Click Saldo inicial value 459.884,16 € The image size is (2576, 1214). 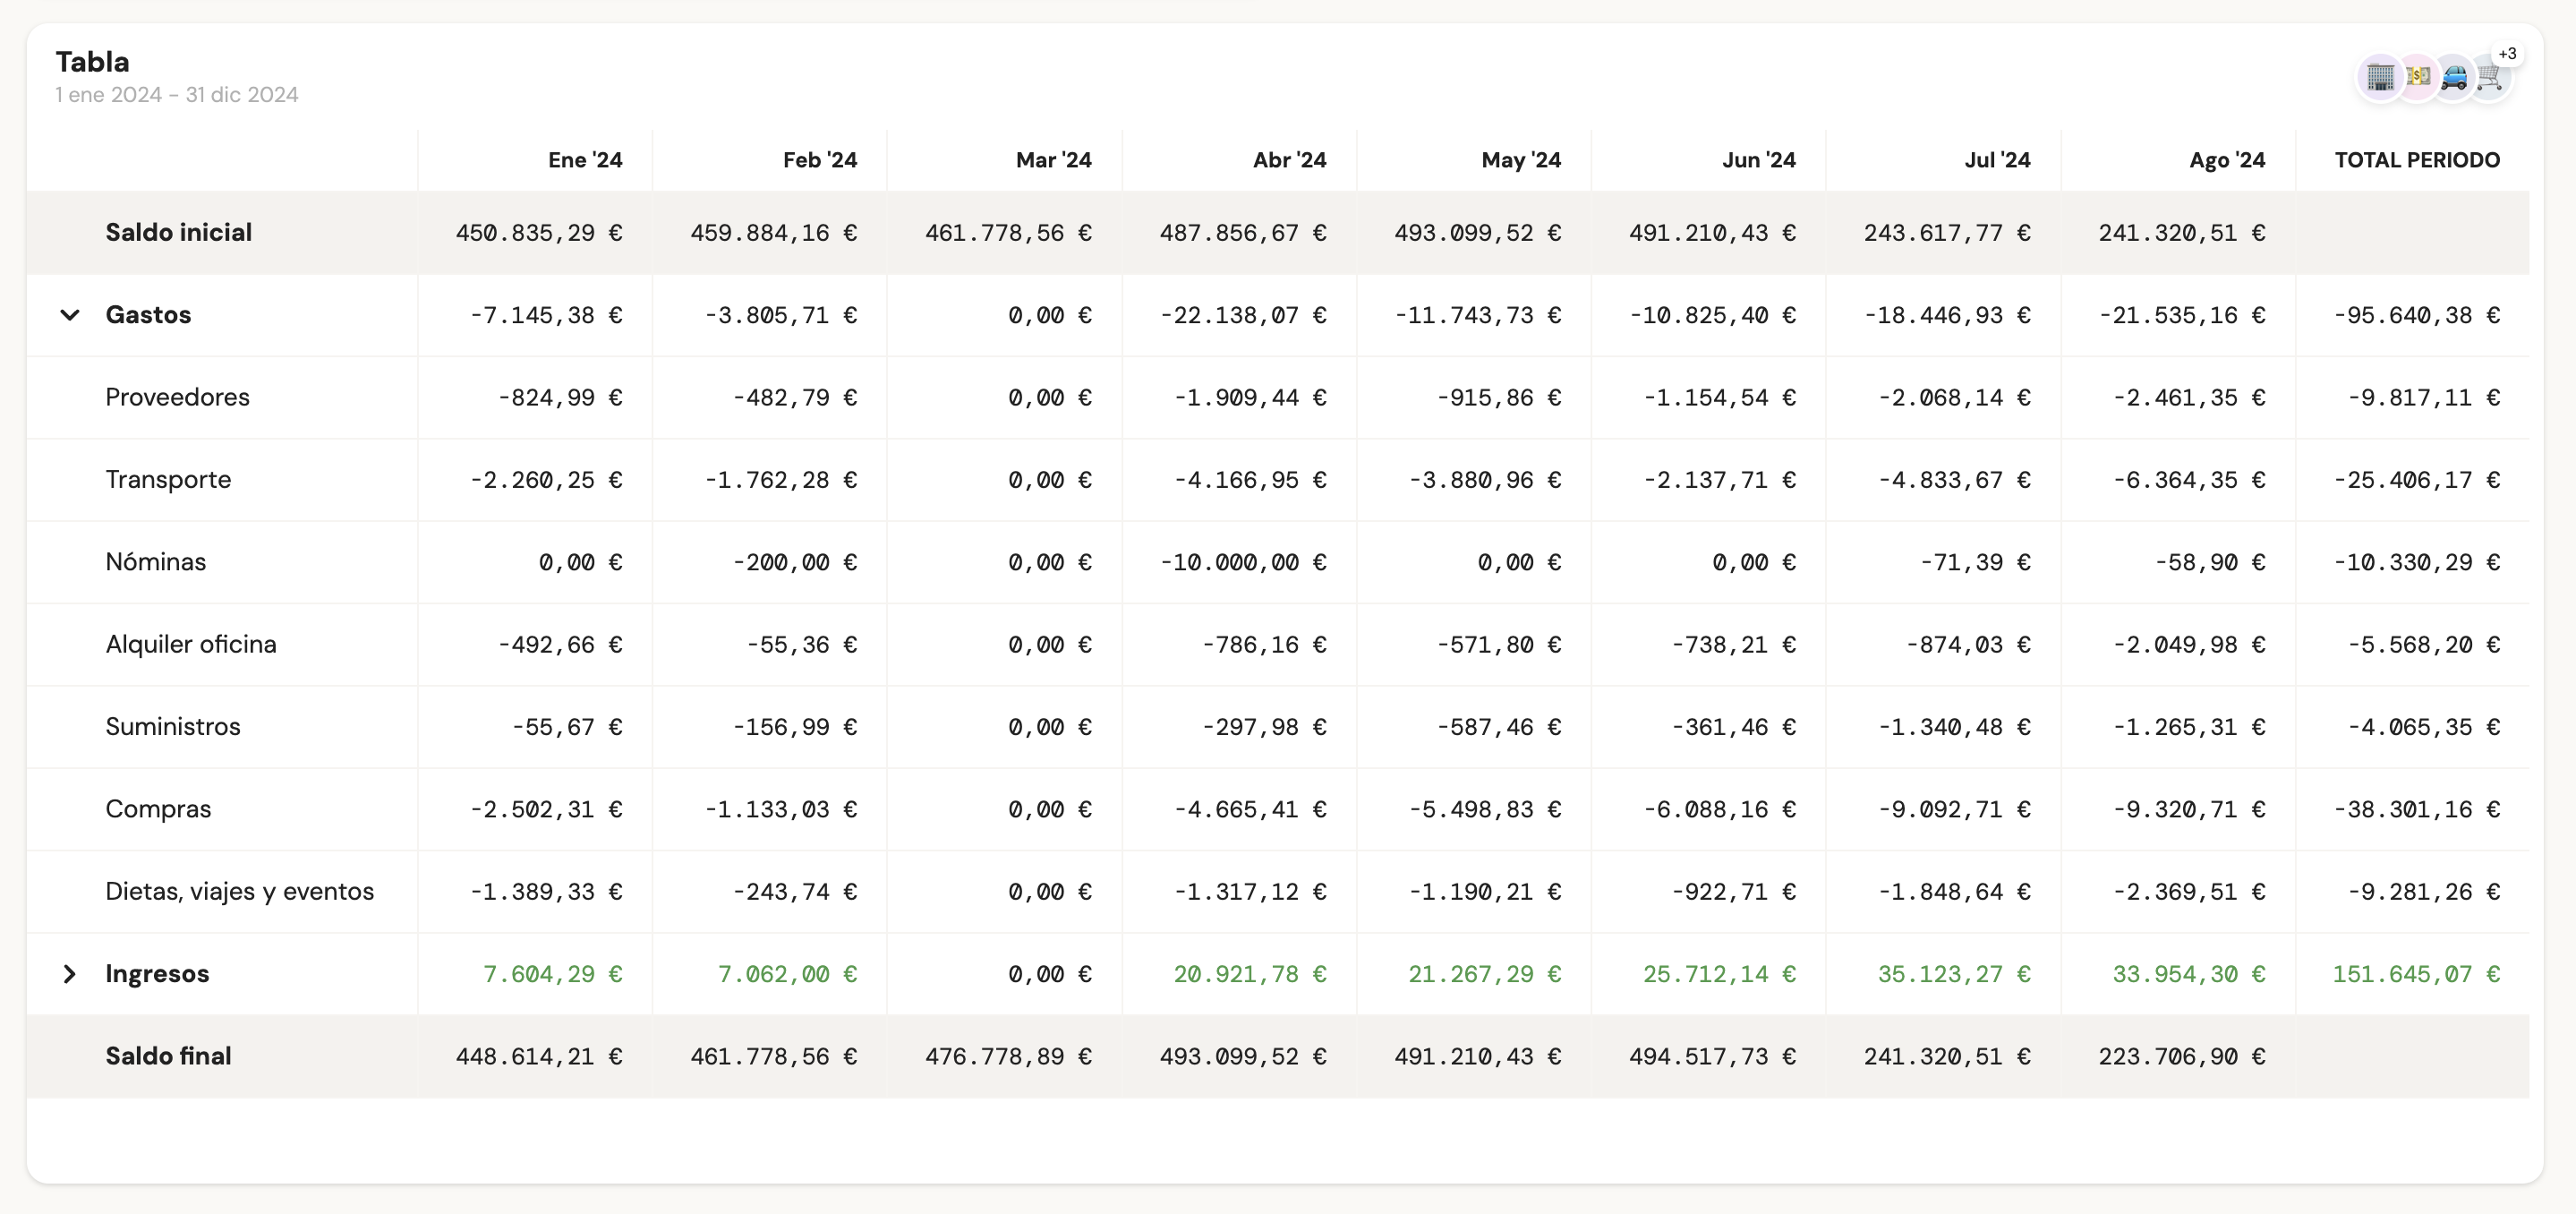coord(774,233)
